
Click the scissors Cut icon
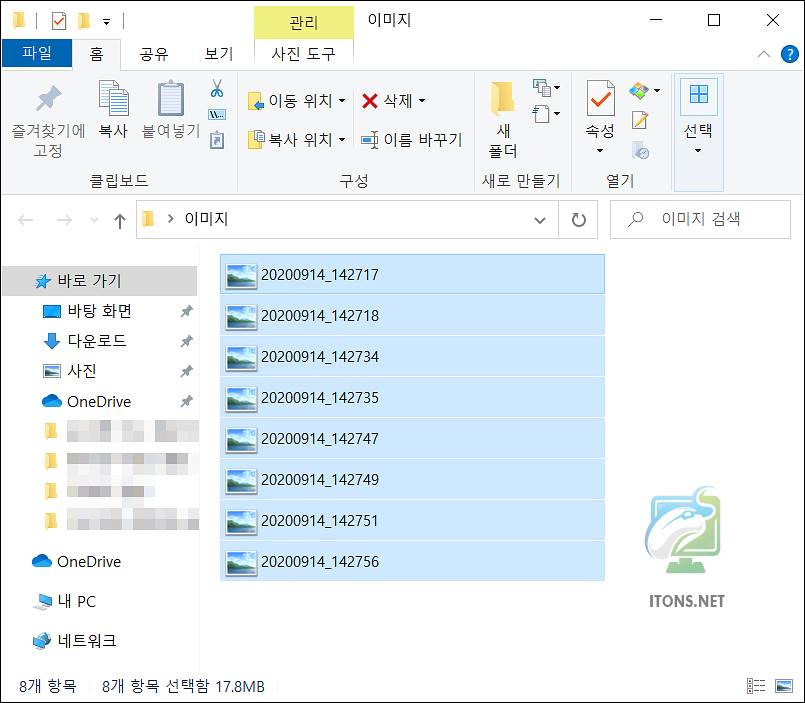[217, 88]
